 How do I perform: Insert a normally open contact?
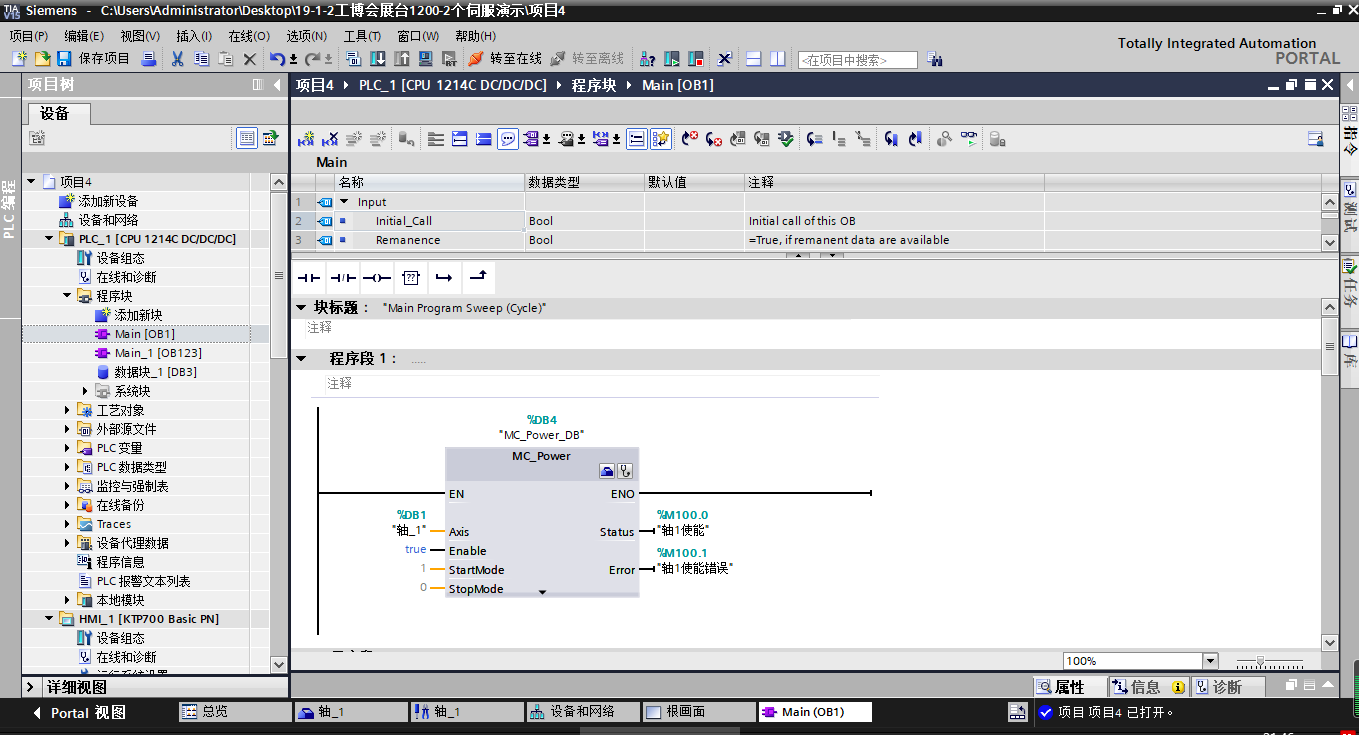pyautogui.click(x=309, y=277)
